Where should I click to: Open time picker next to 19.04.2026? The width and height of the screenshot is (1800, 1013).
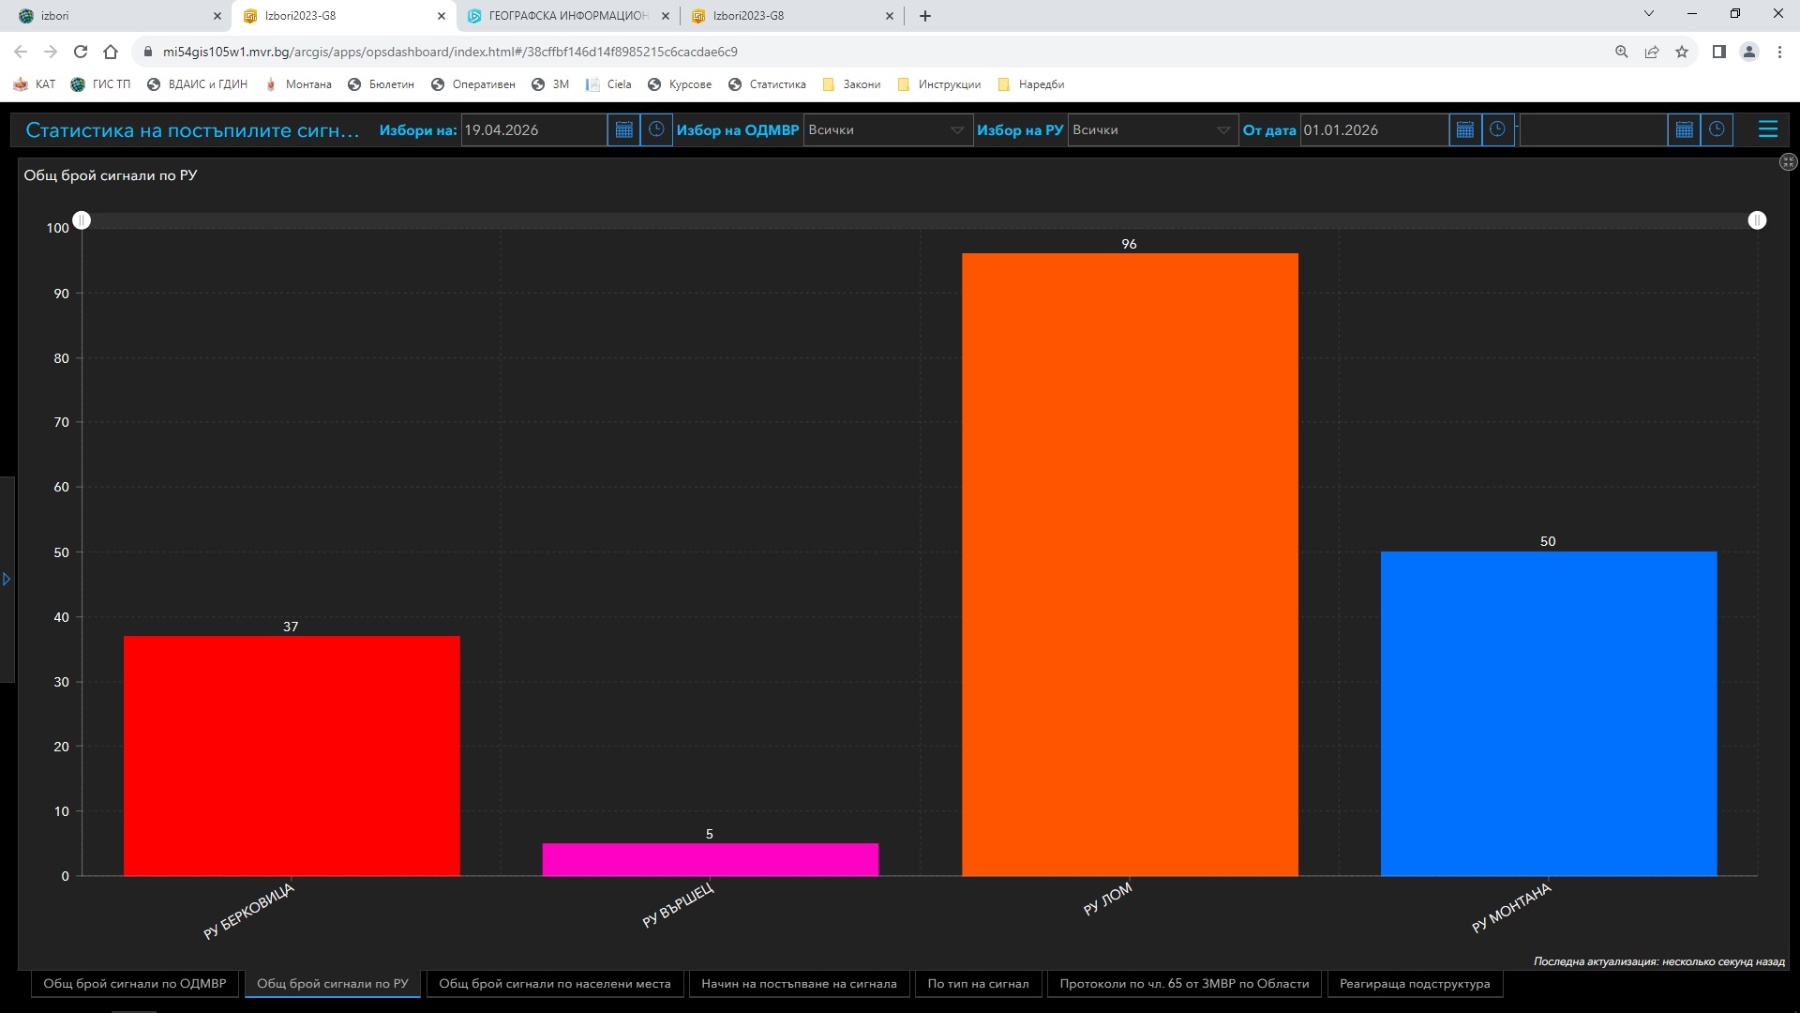coord(656,130)
